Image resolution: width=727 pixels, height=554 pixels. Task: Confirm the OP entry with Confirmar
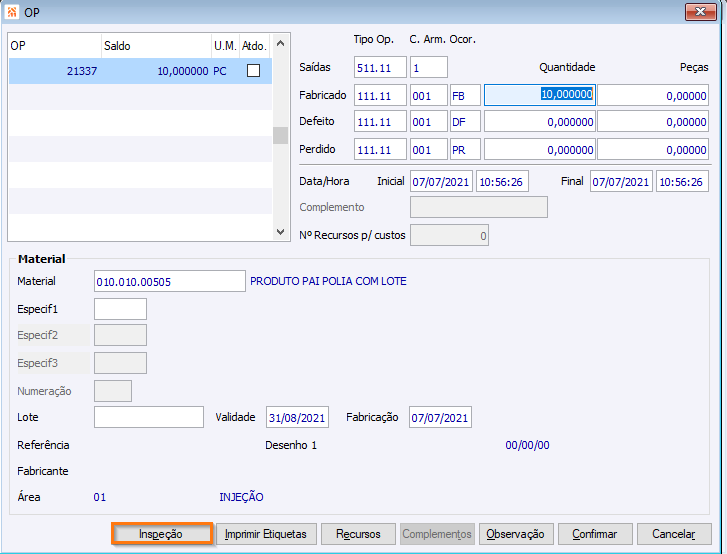[x=595, y=534]
